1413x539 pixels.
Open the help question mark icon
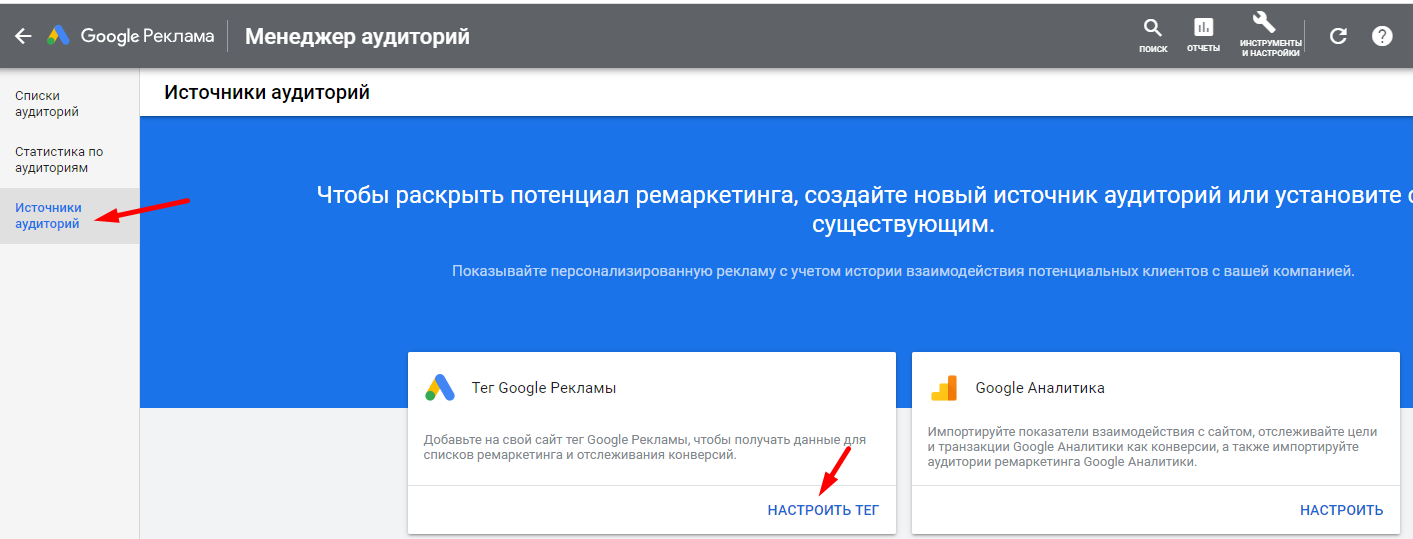pyautogui.click(x=1382, y=36)
